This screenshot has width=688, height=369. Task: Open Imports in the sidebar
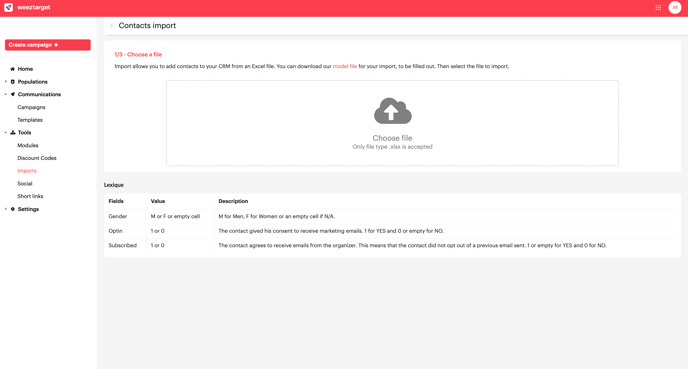27,171
